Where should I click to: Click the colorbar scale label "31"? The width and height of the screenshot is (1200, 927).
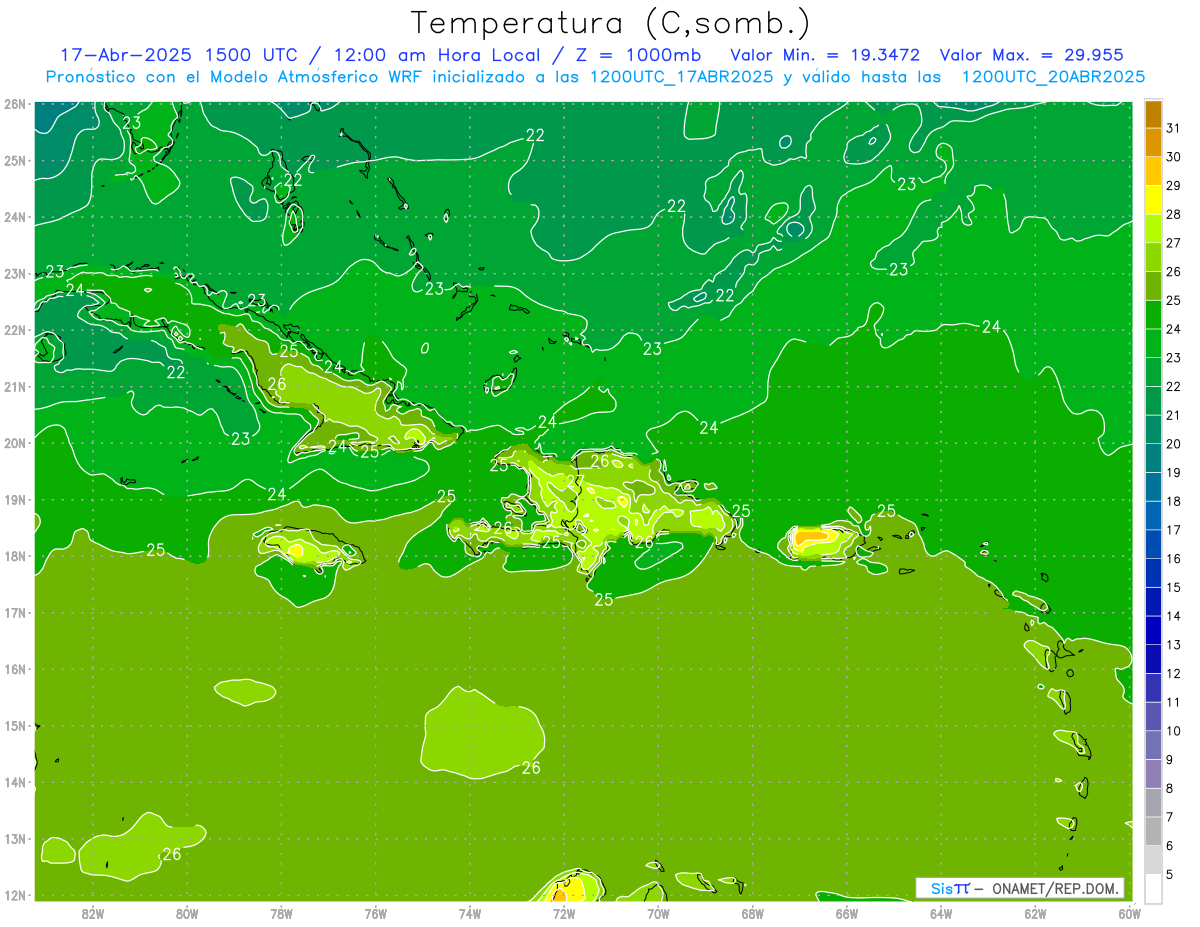point(1173,128)
